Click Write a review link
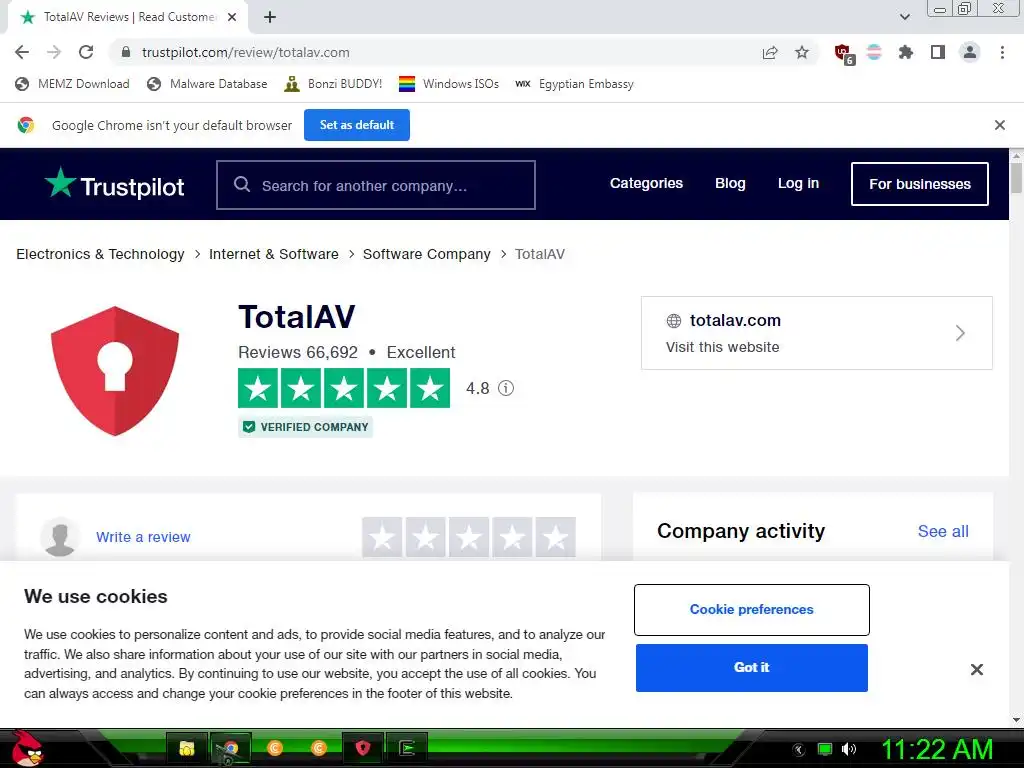 point(143,537)
